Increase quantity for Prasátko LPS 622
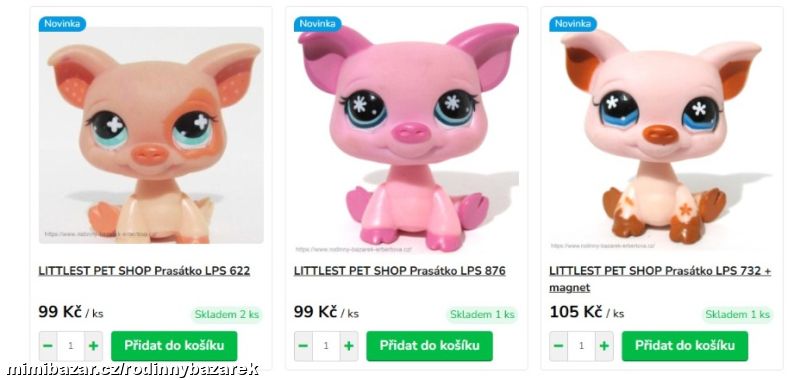This screenshot has height=380, width=800. pyautogui.click(x=93, y=346)
